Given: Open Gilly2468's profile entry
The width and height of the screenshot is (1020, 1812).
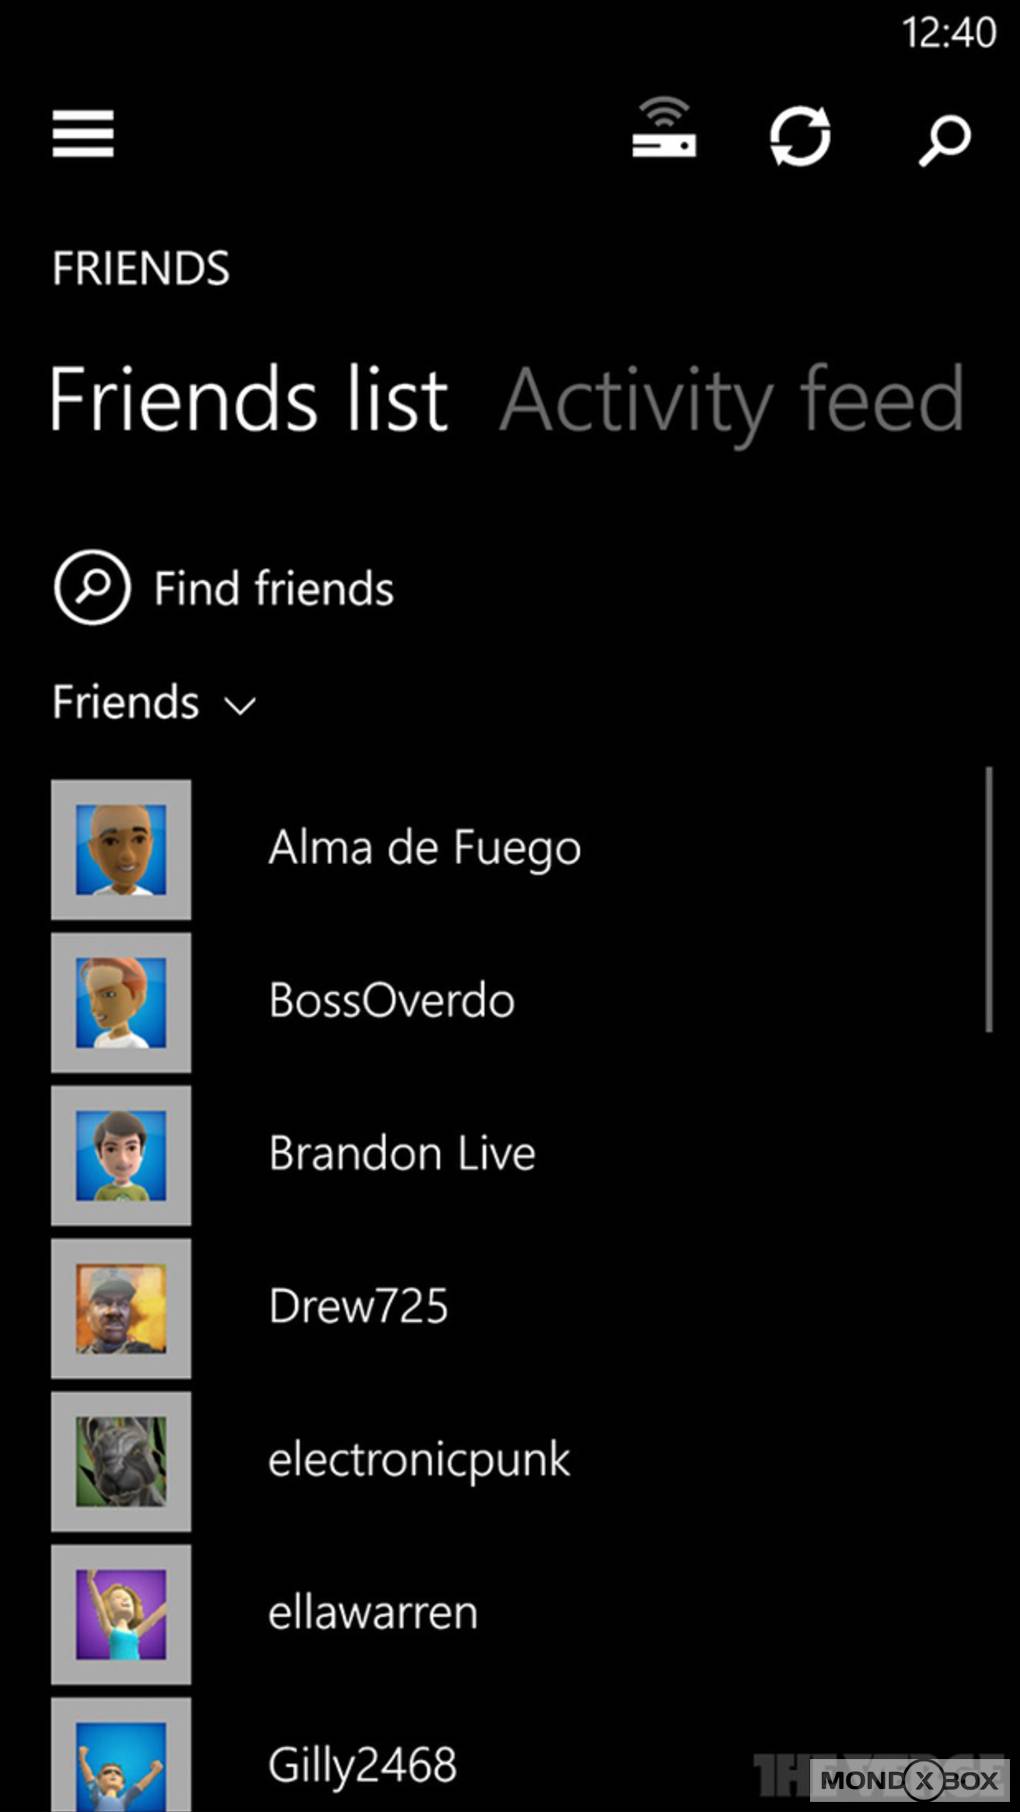Looking at the screenshot, I should [x=362, y=1765].
